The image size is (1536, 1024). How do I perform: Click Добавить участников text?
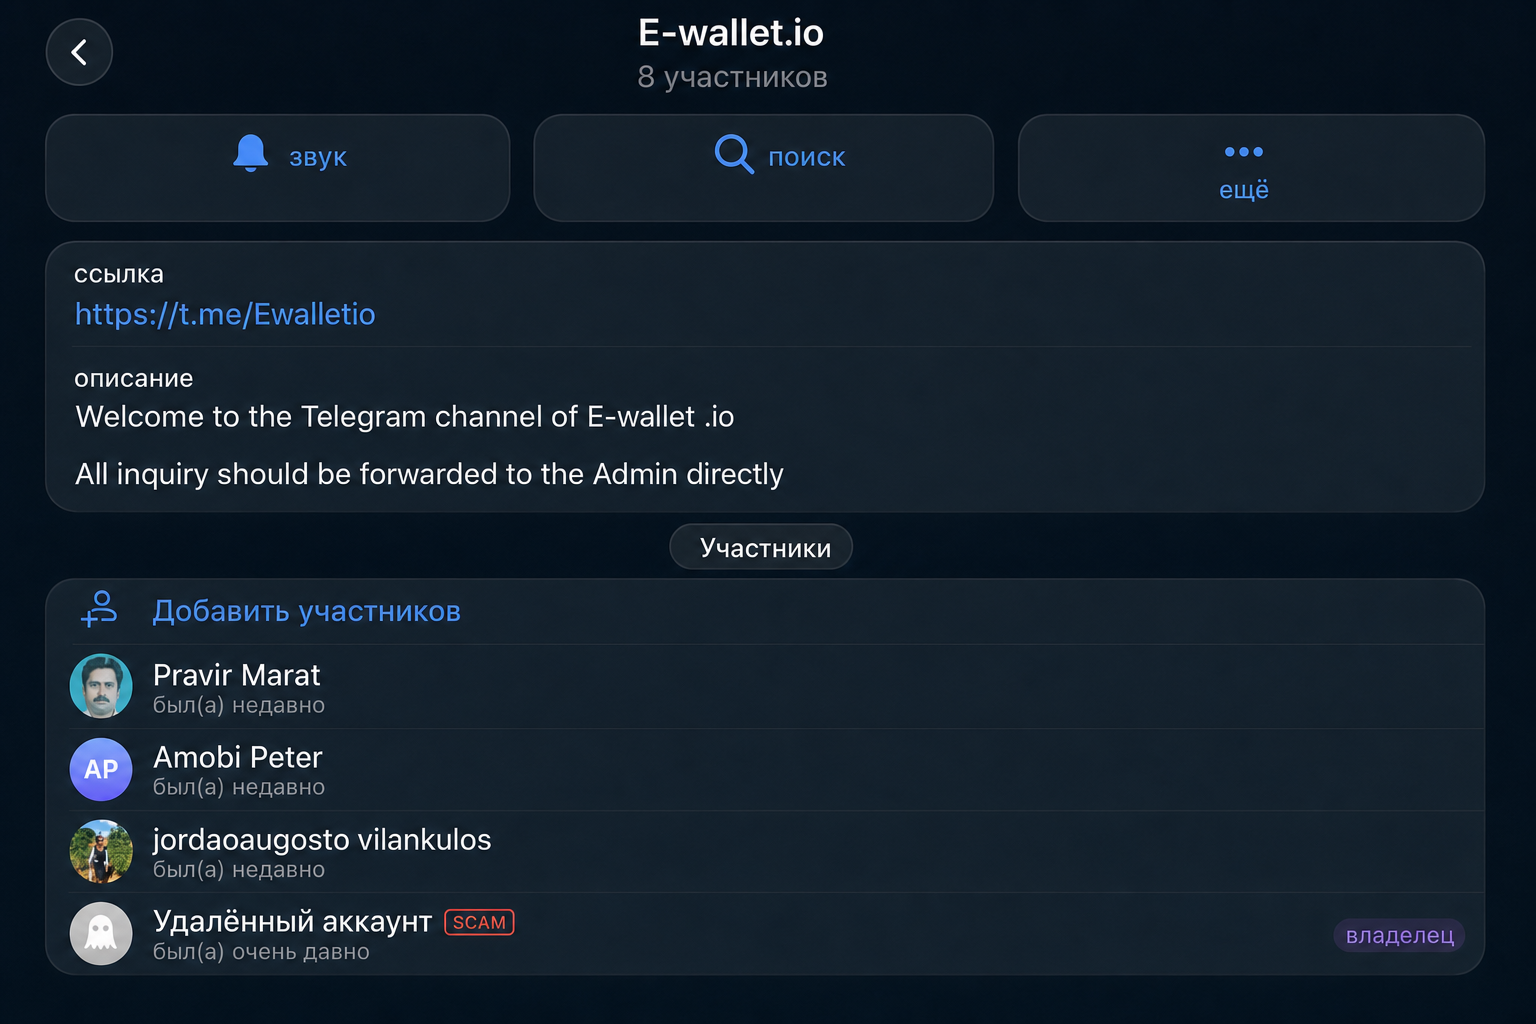[x=306, y=611]
